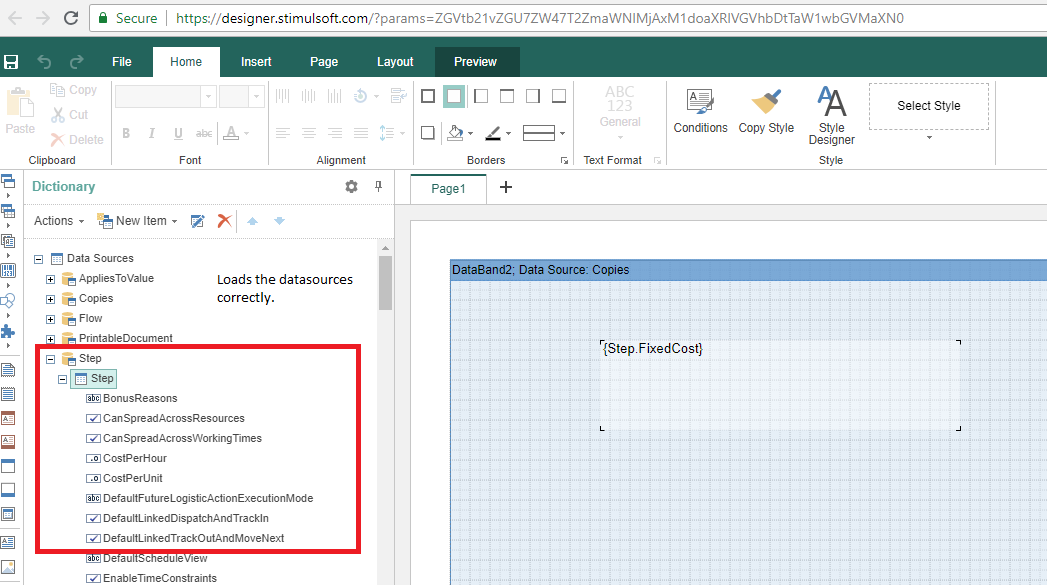This screenshot has width=1047, height=586.
Task: Open Dictionary settings gear
Action: (351, 187)
